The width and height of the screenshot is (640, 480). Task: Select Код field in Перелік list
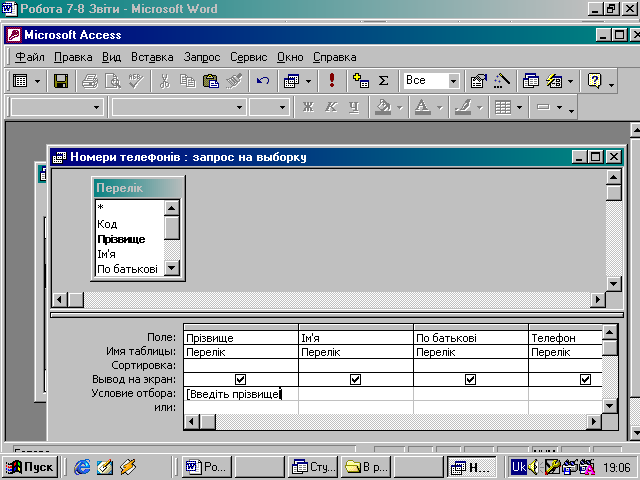107,224
